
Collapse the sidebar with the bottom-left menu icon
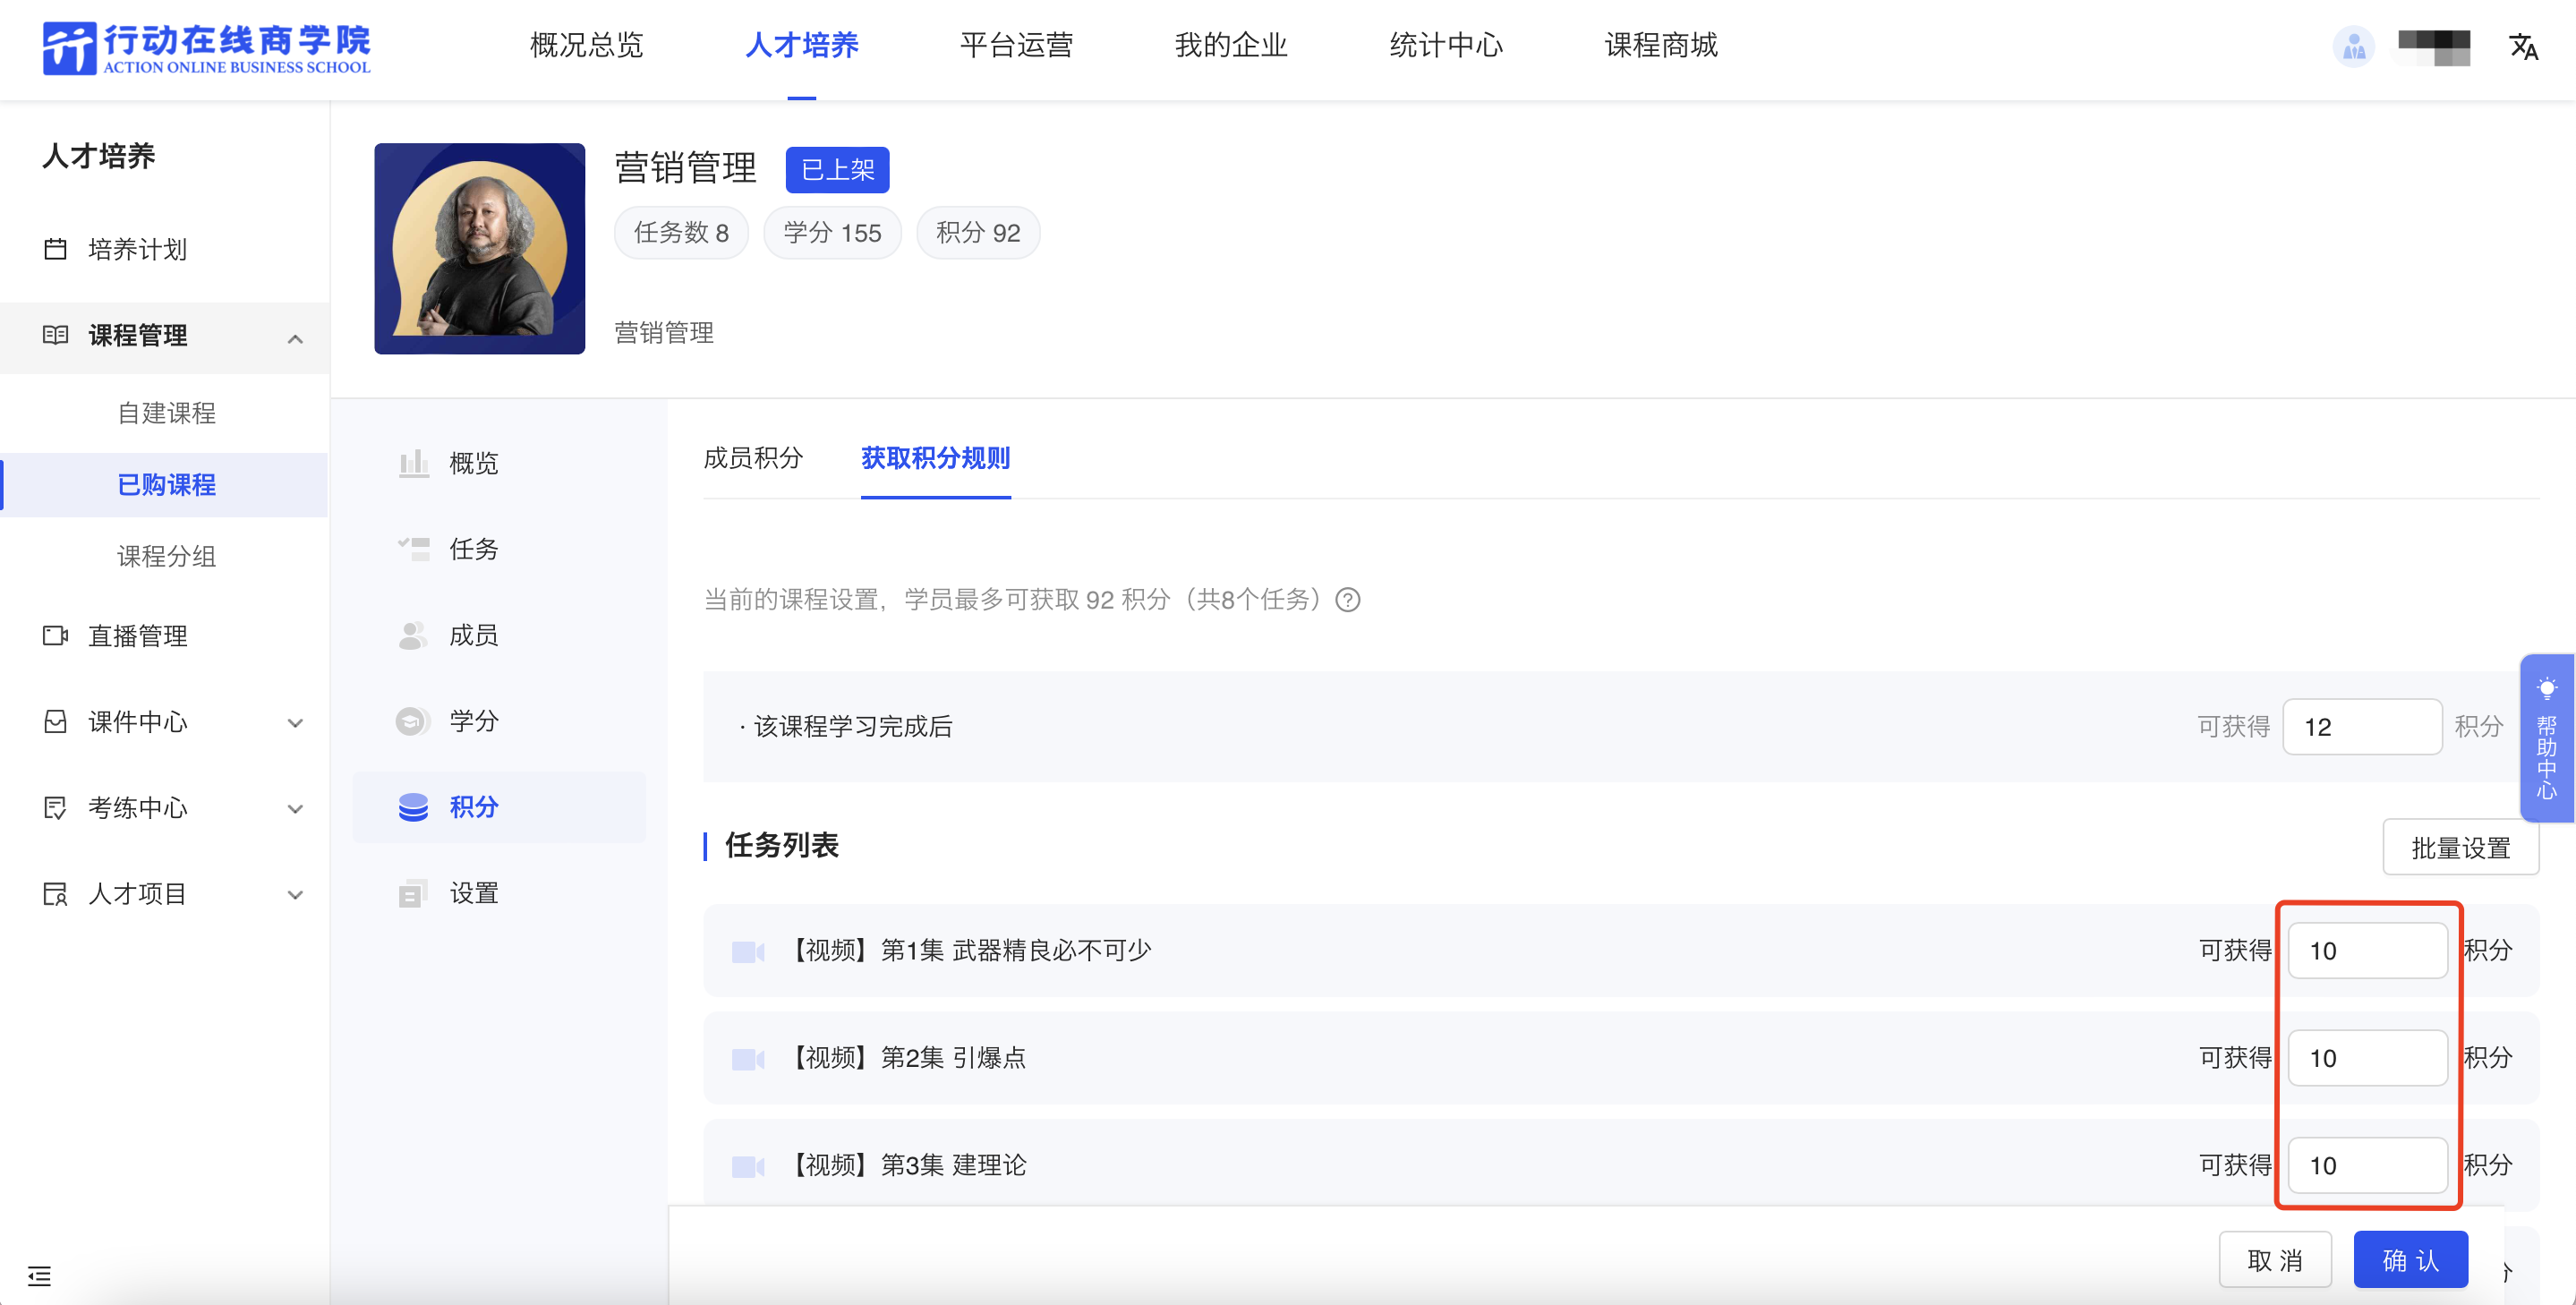(39, 1275)
